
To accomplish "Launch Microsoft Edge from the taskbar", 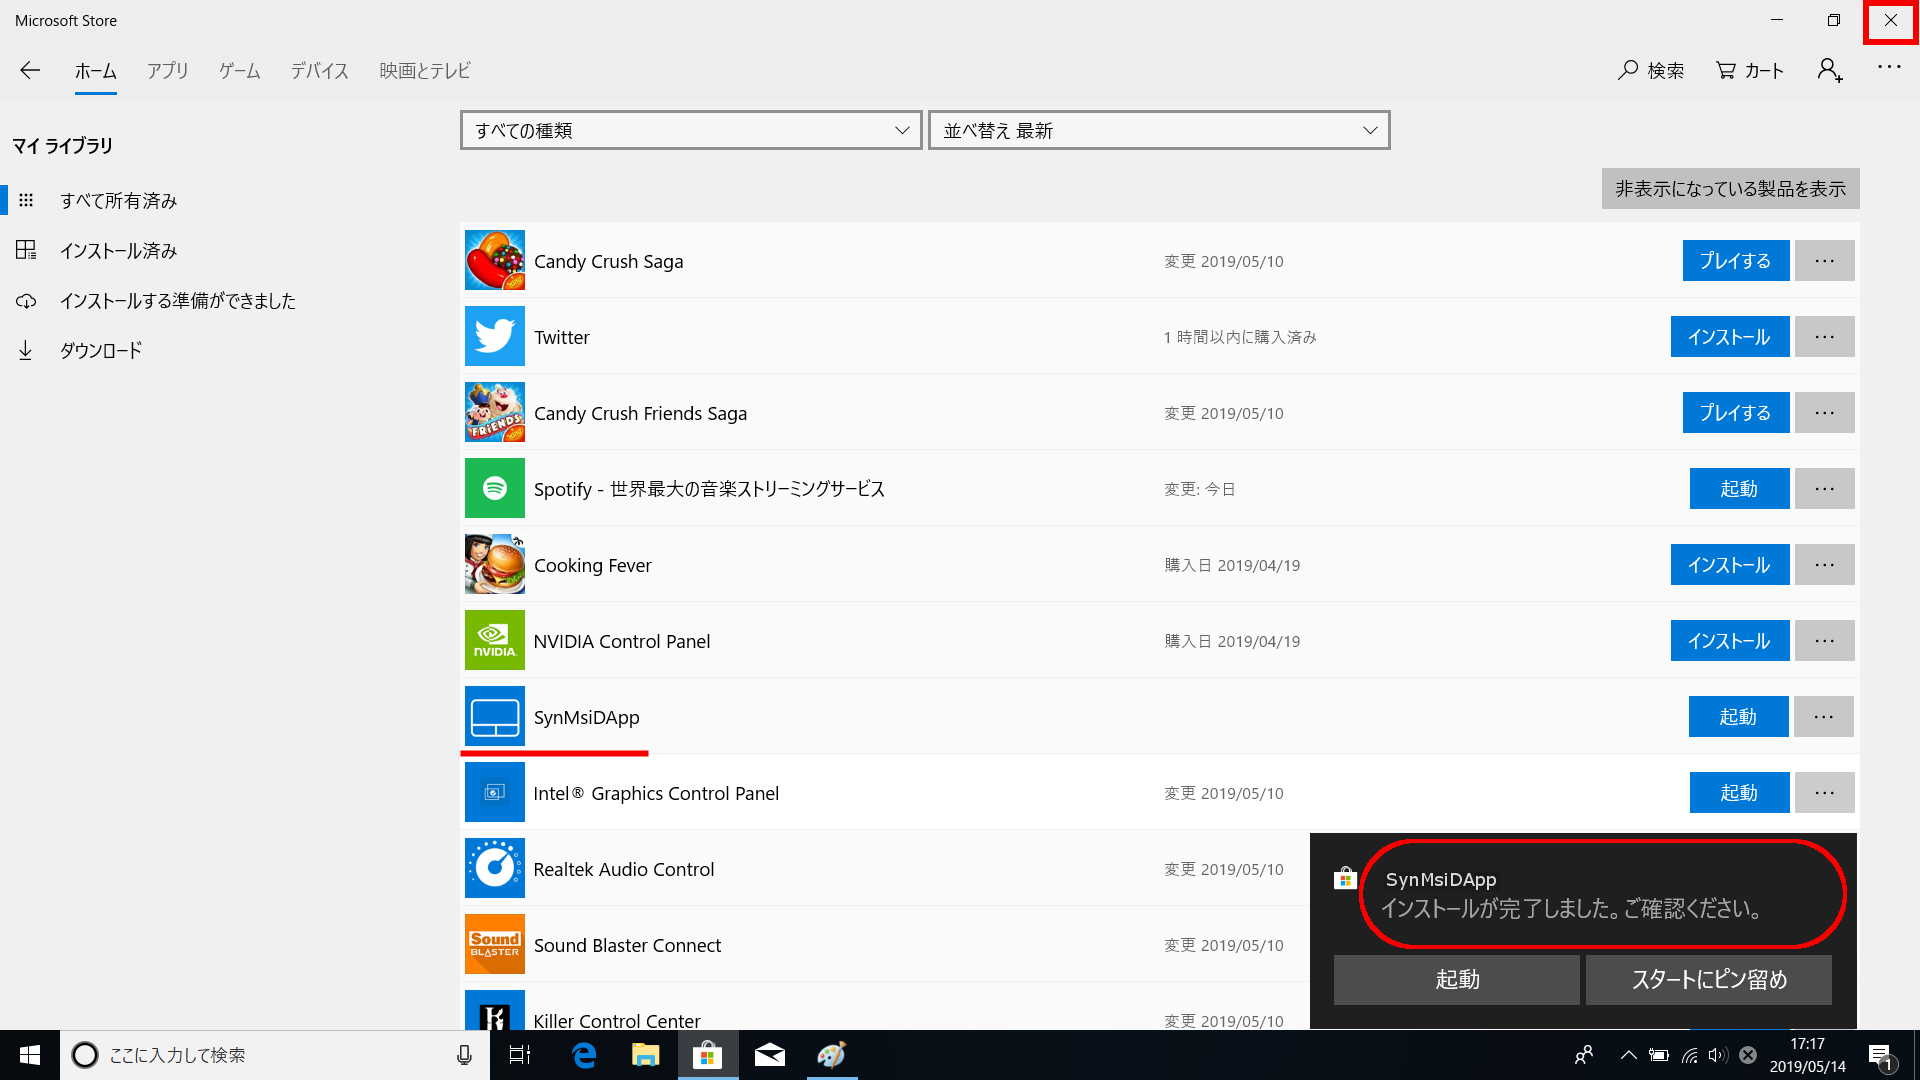I will pos(584,1055).
